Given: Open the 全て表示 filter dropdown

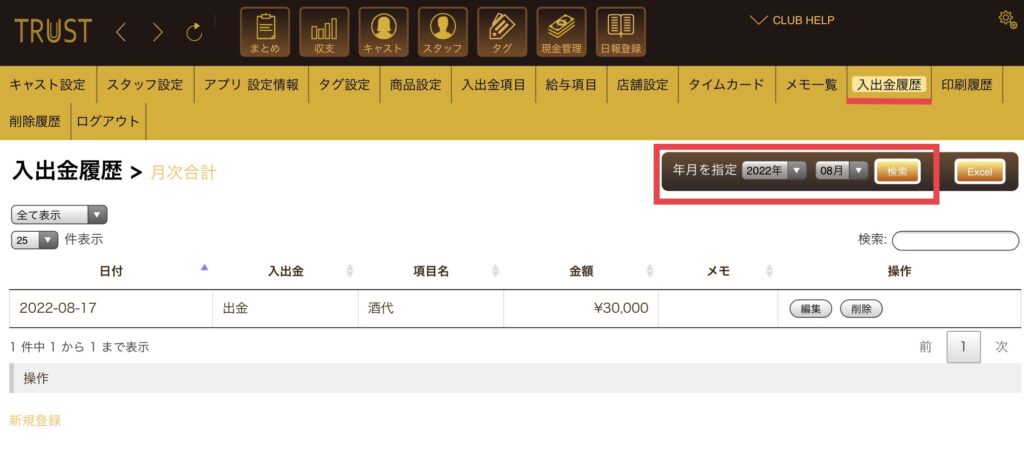Looking at the screenshot, I should click(x=59, y=215).
